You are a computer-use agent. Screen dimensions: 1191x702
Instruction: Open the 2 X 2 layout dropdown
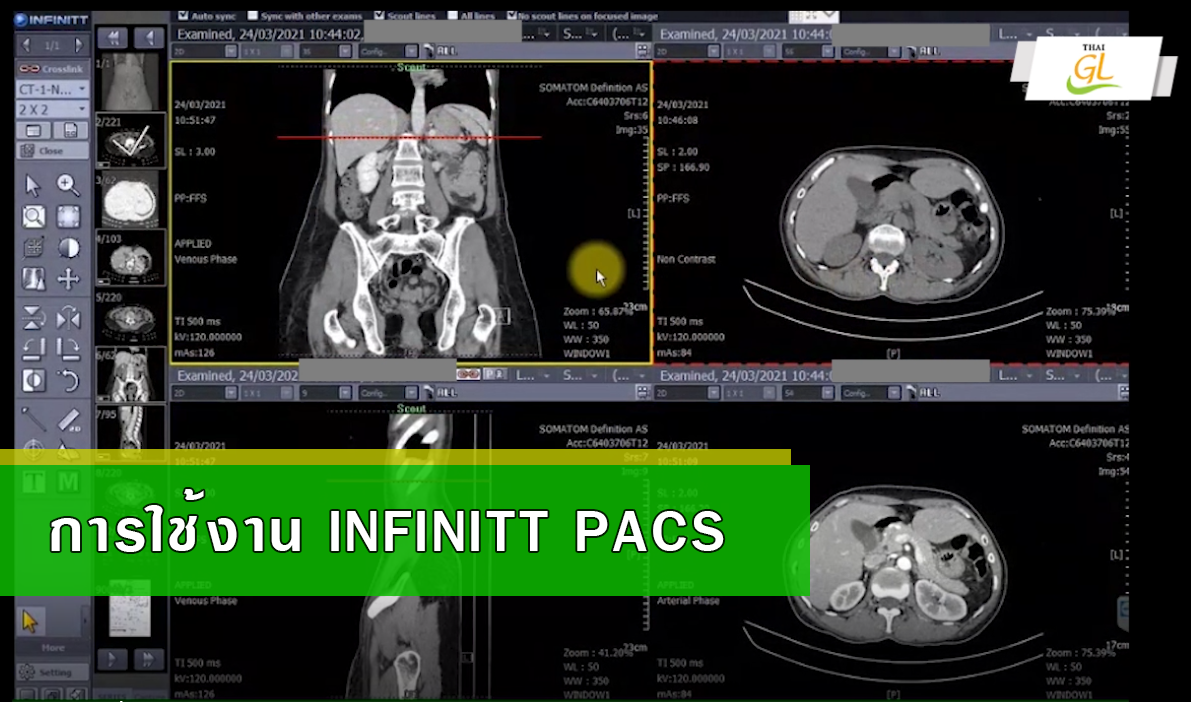tap(52, 109)
